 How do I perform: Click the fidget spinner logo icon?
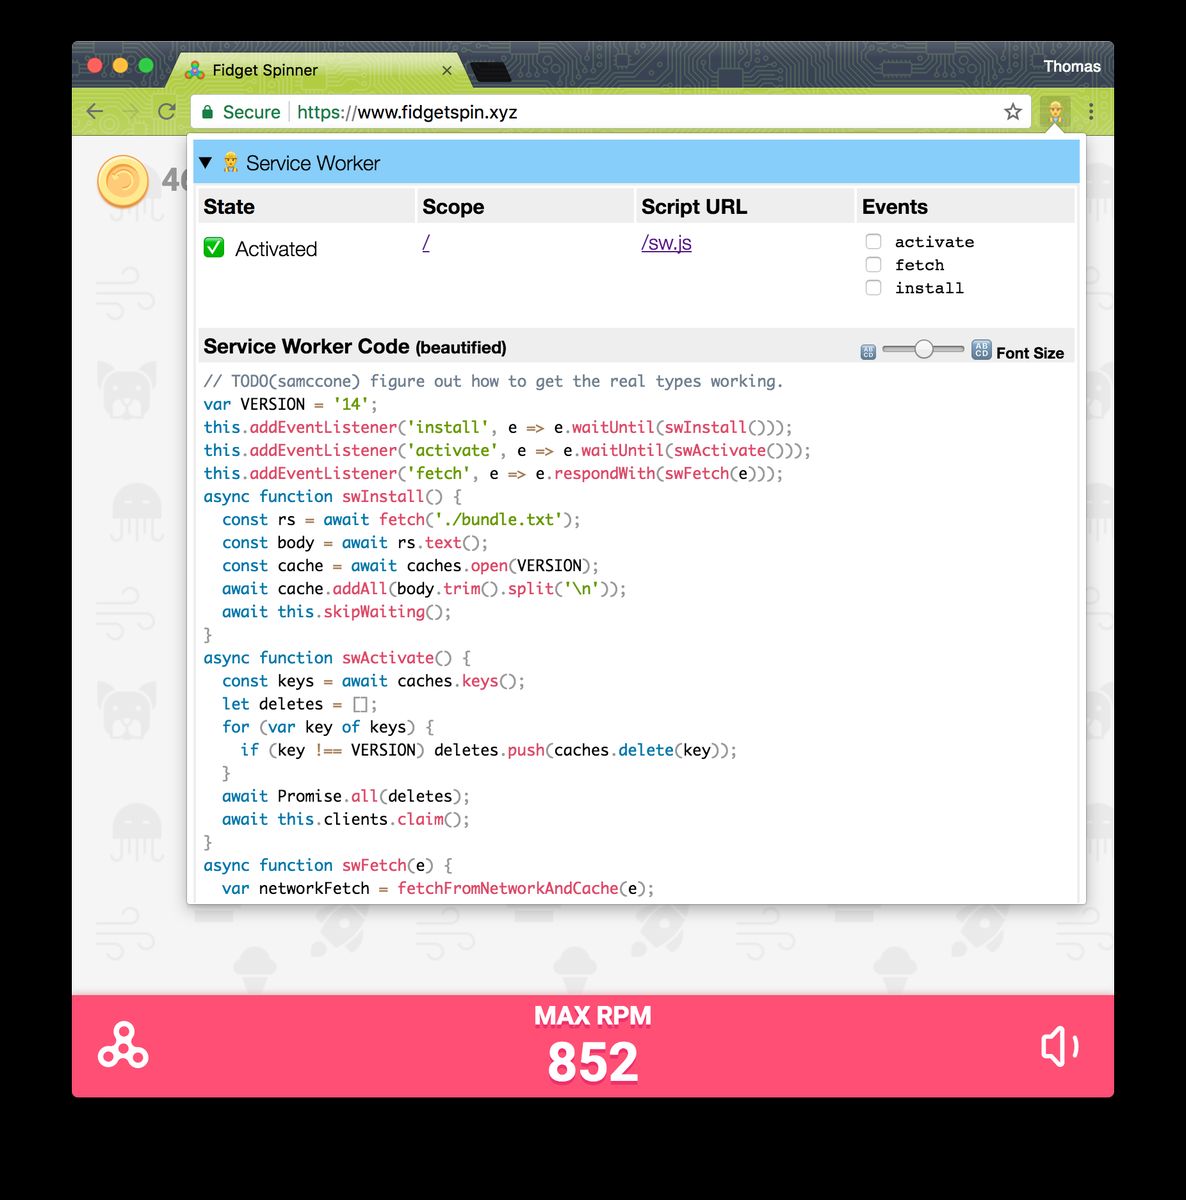(123, 1046)
